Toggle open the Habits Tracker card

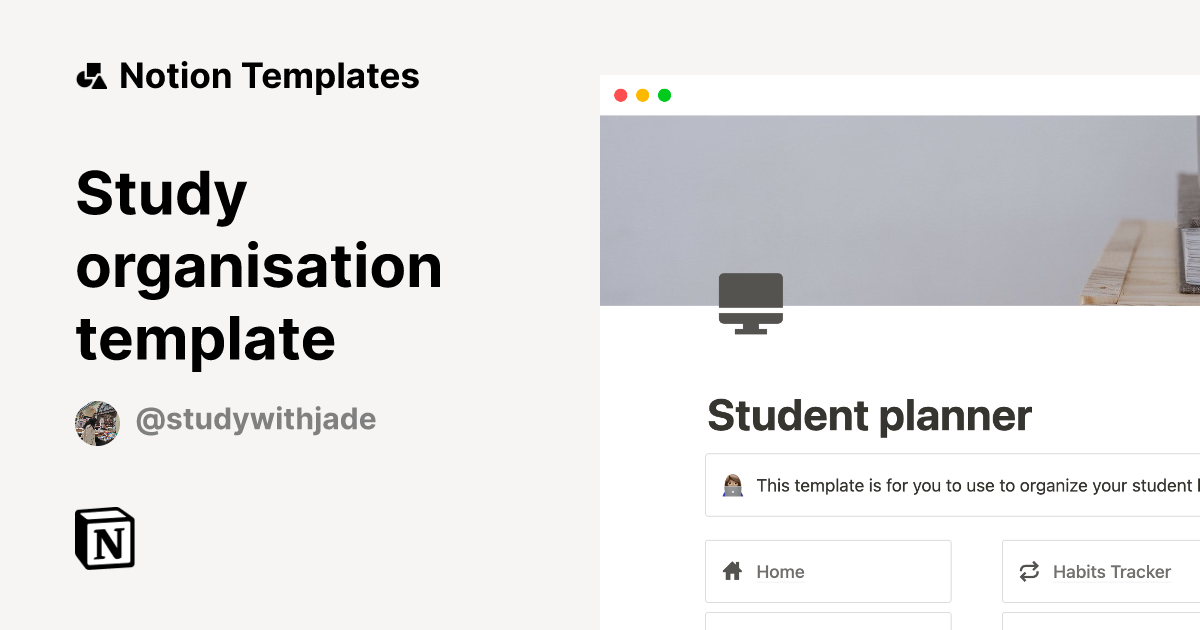tap(1110, 571)
